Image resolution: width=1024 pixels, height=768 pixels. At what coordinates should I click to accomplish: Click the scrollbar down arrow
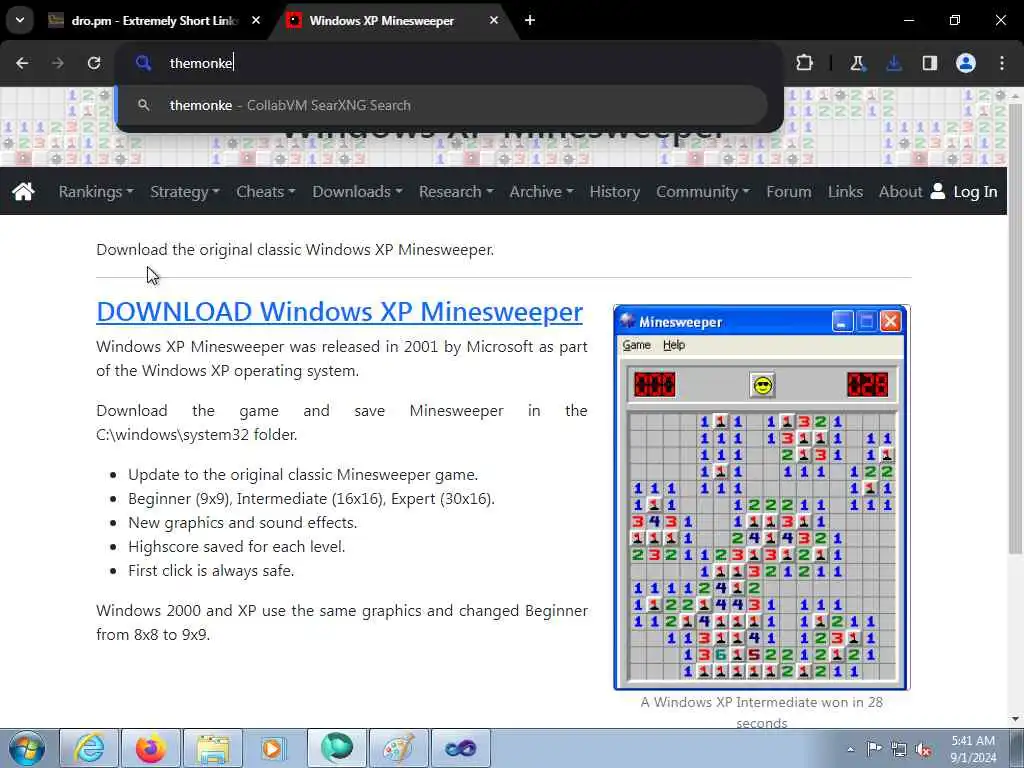[1016, 719]
